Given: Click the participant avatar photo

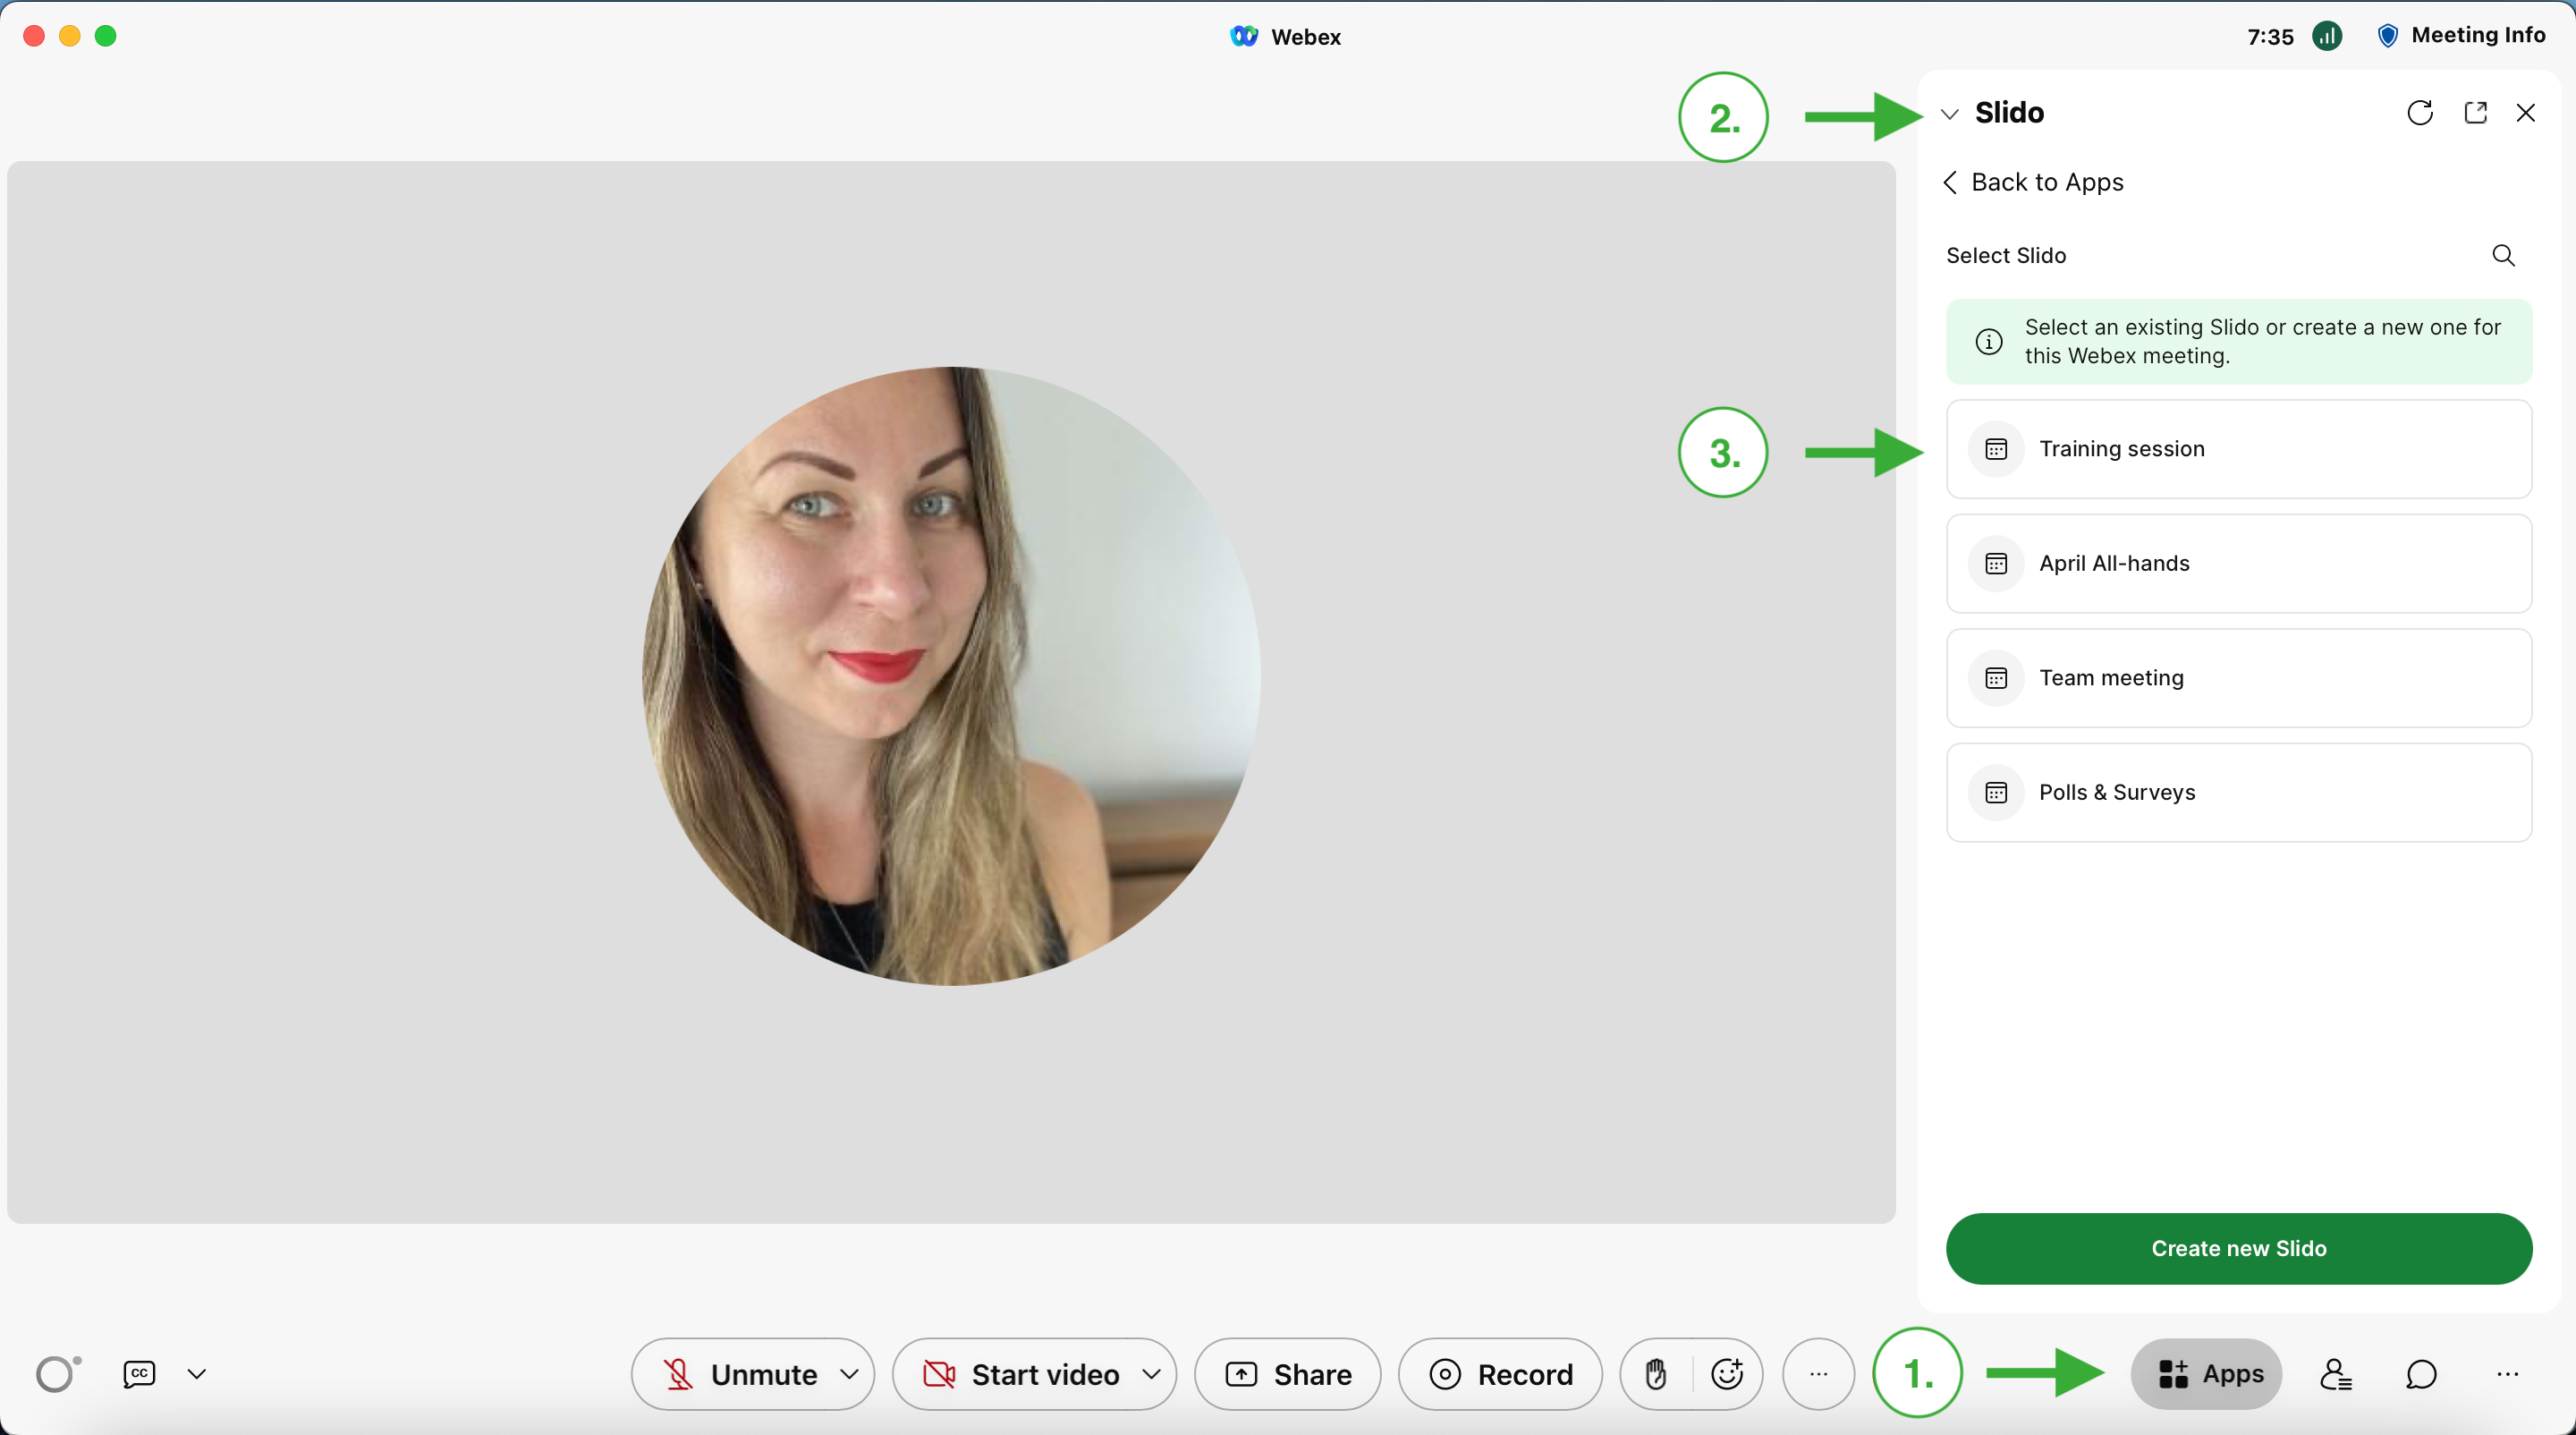Looking at the screenshot, I should pyautogui.click(x=951, y=676).
